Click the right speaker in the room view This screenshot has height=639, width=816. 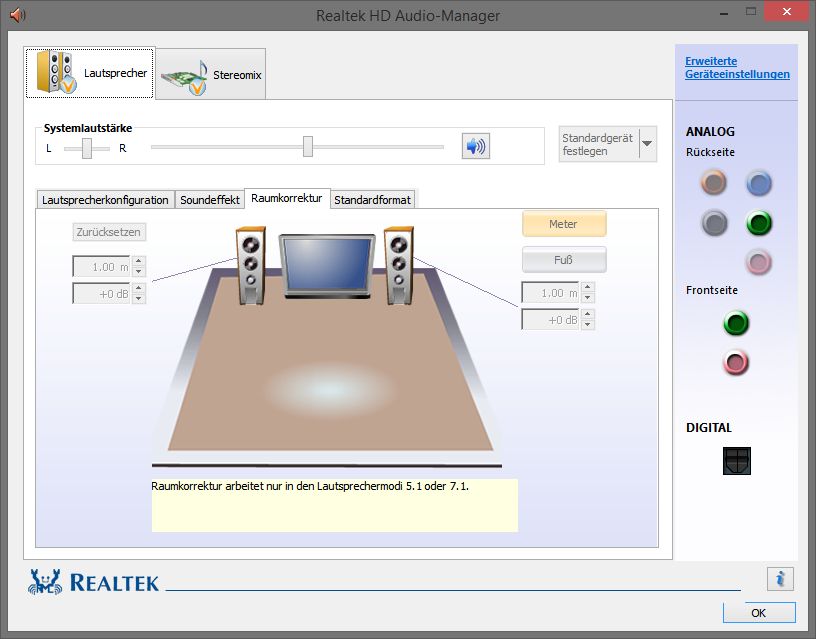click(399, 266)
